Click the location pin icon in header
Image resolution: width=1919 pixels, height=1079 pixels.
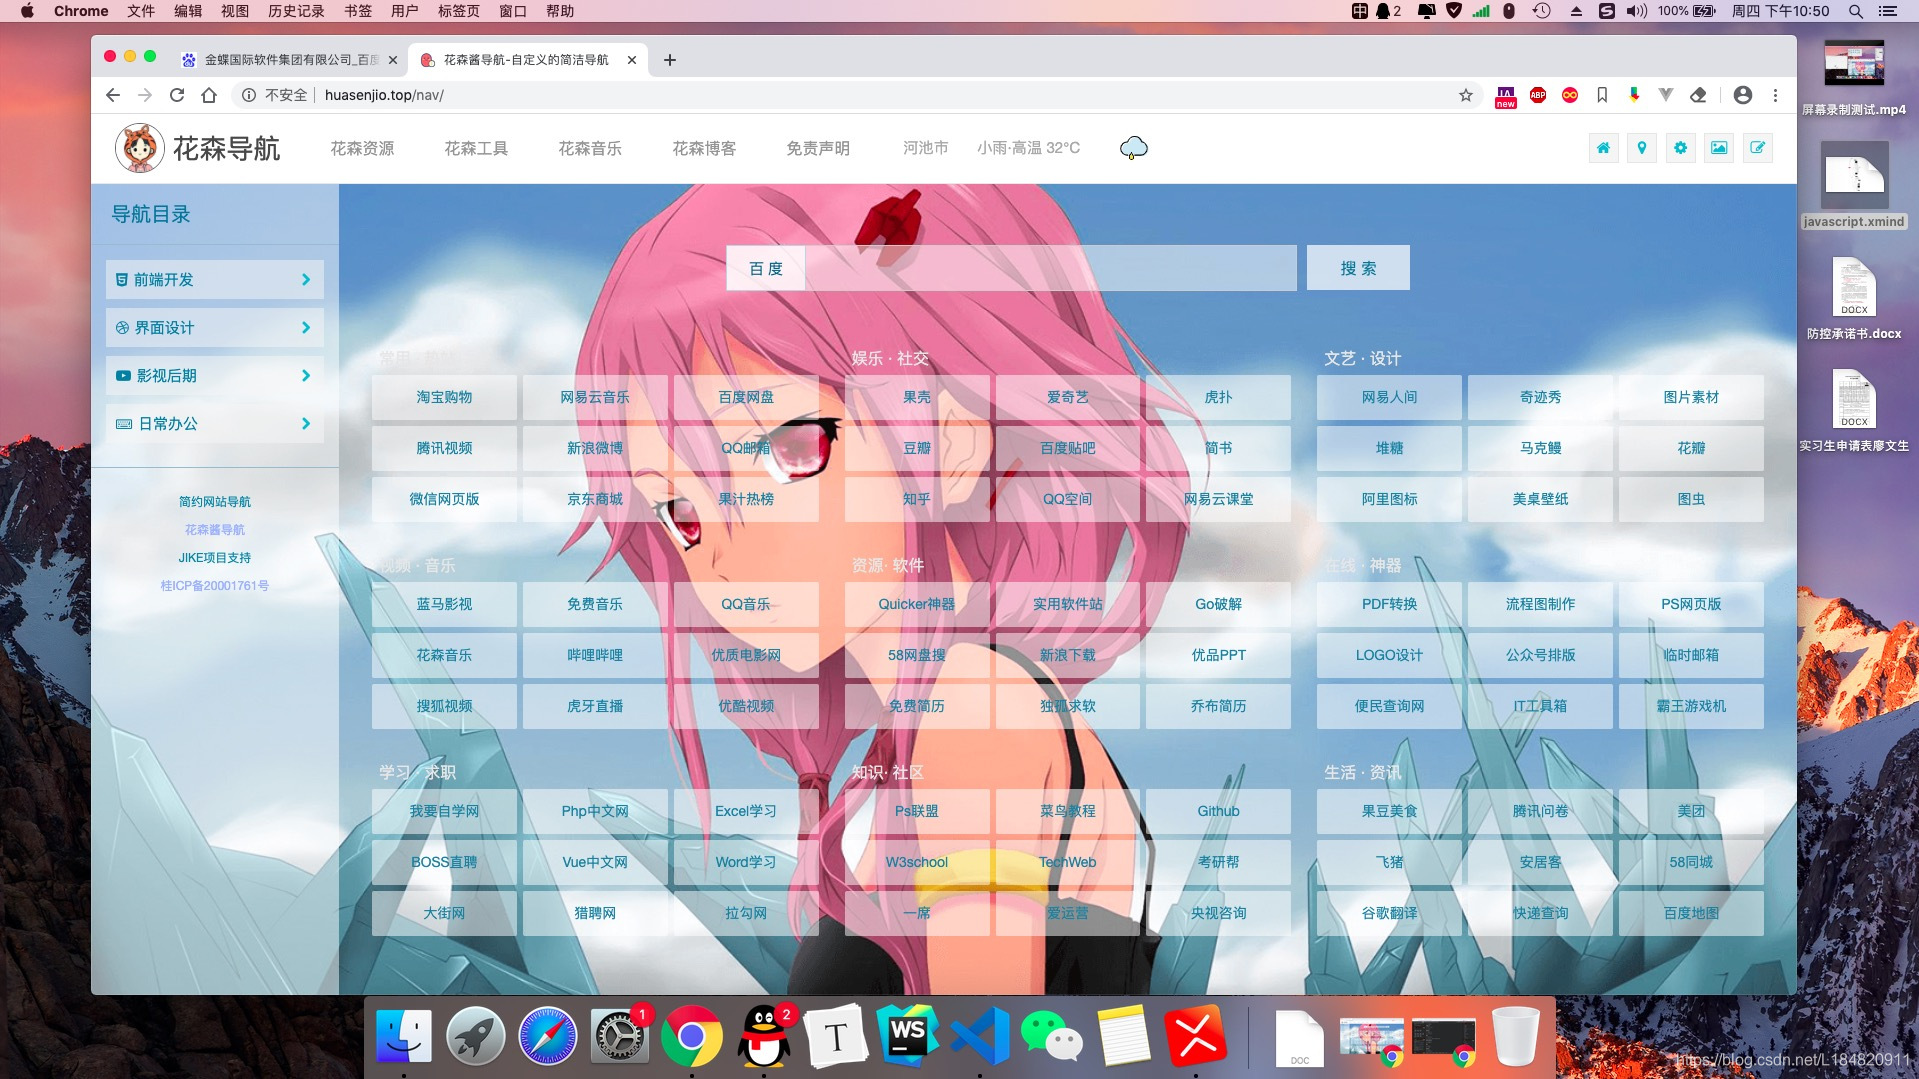[x=1642, y=148]
